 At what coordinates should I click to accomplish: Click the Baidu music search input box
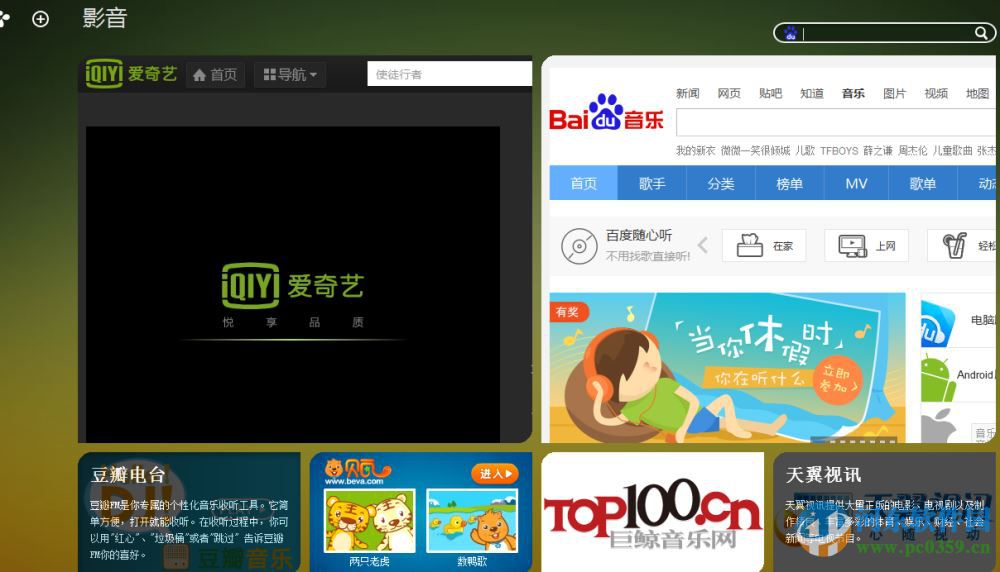tap(835, 122)
